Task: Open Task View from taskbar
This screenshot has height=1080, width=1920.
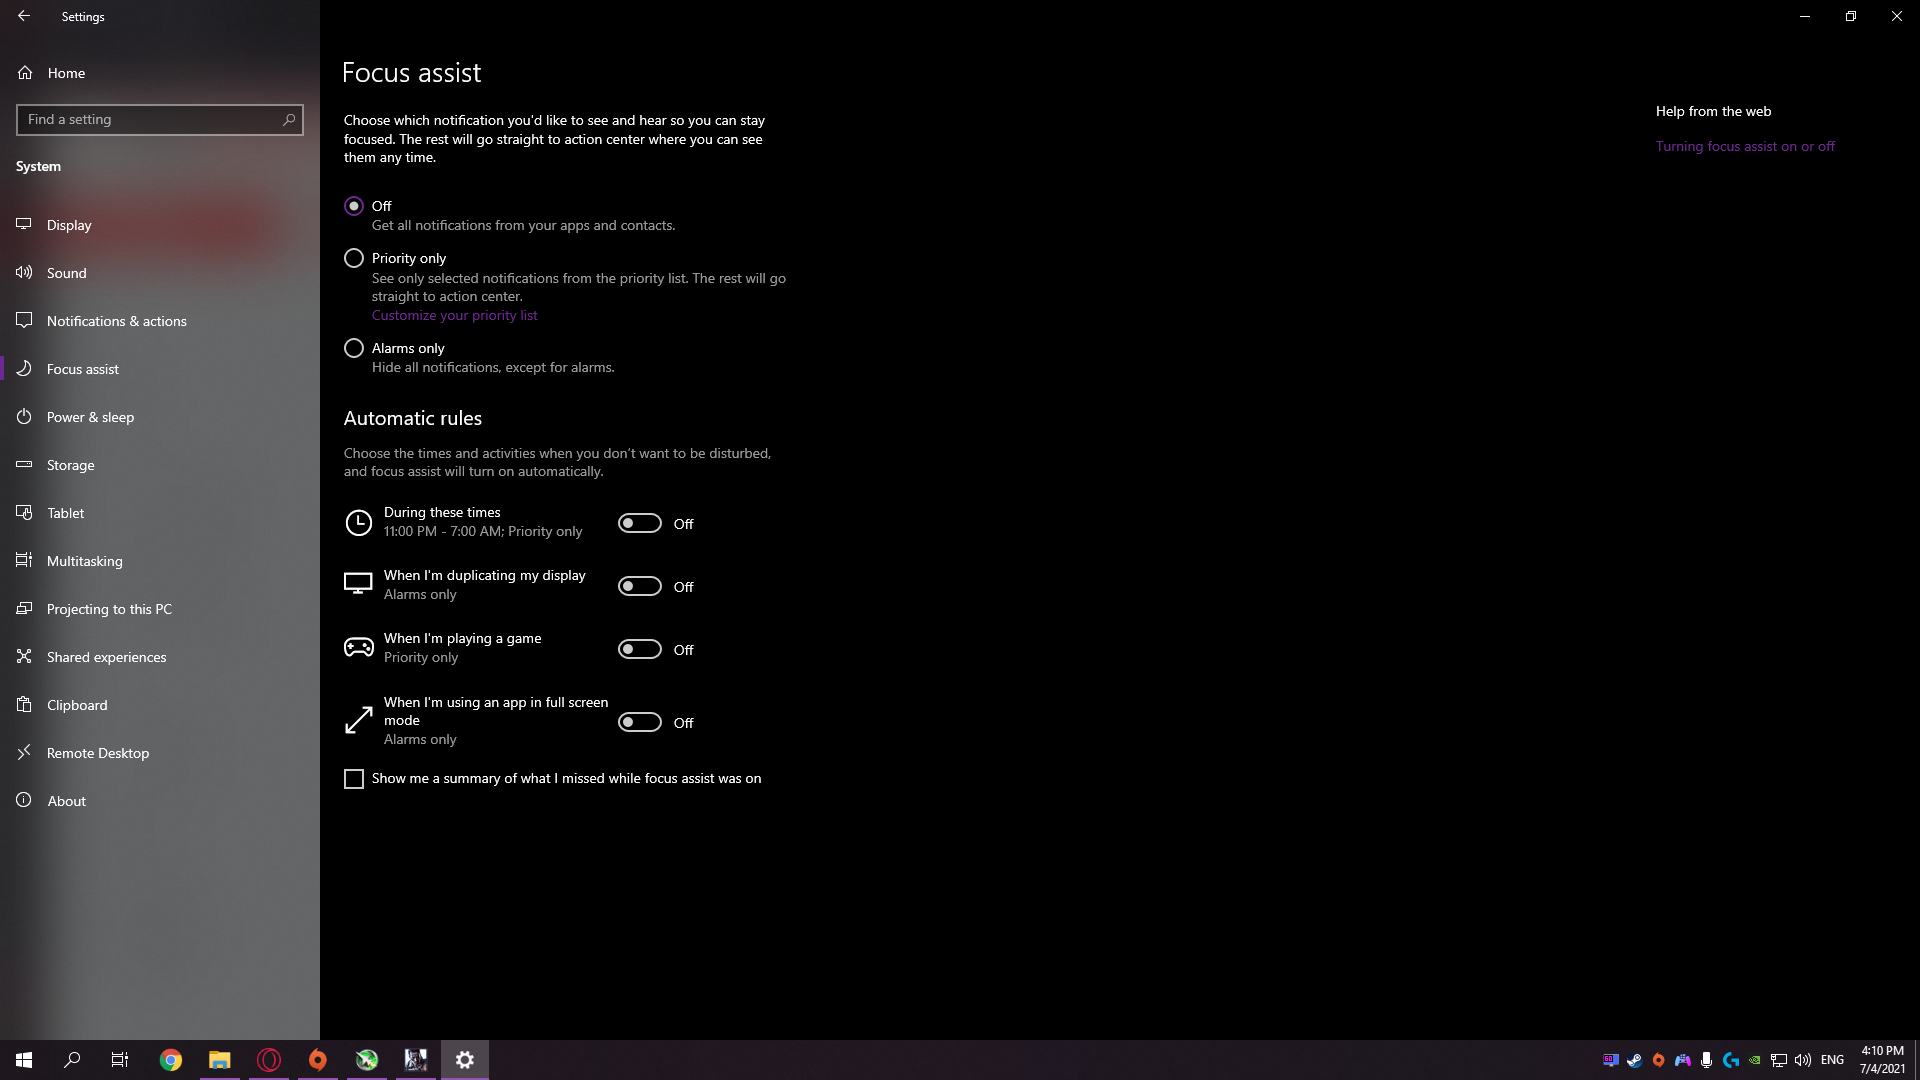Action: point(120,1060)
